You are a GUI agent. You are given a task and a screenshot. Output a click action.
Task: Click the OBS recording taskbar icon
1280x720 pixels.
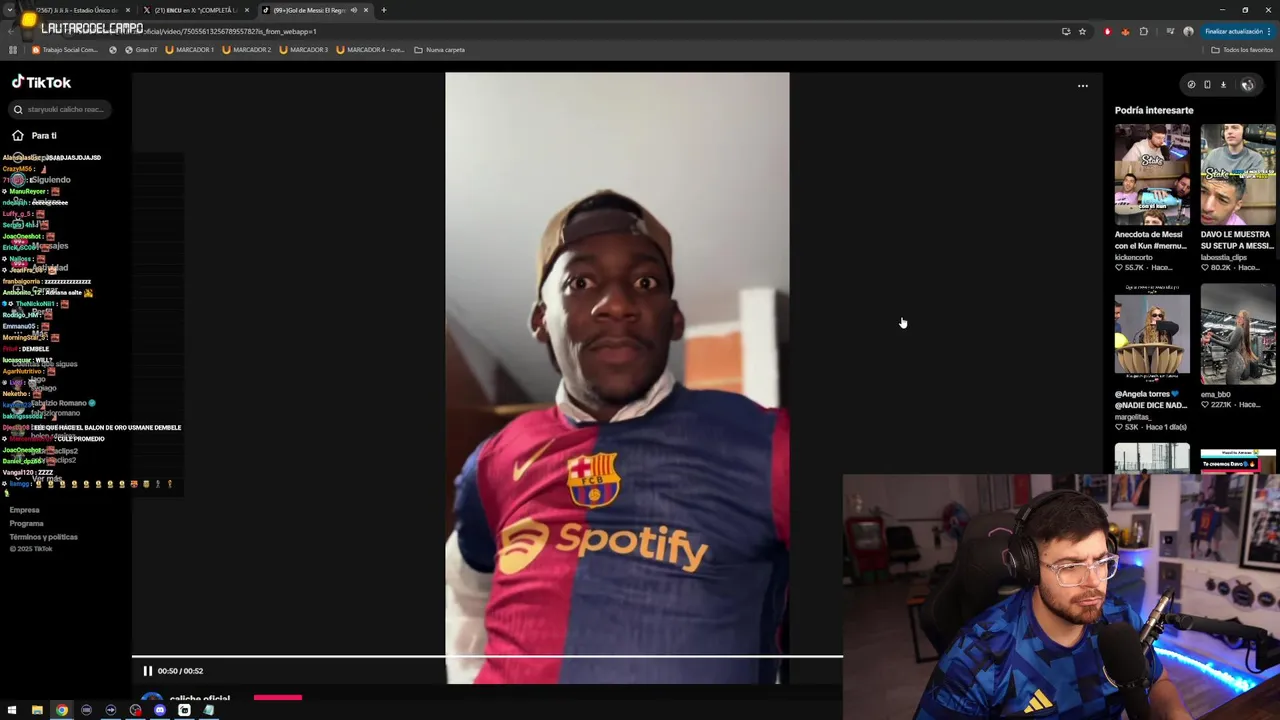click(x=135, y=710)
